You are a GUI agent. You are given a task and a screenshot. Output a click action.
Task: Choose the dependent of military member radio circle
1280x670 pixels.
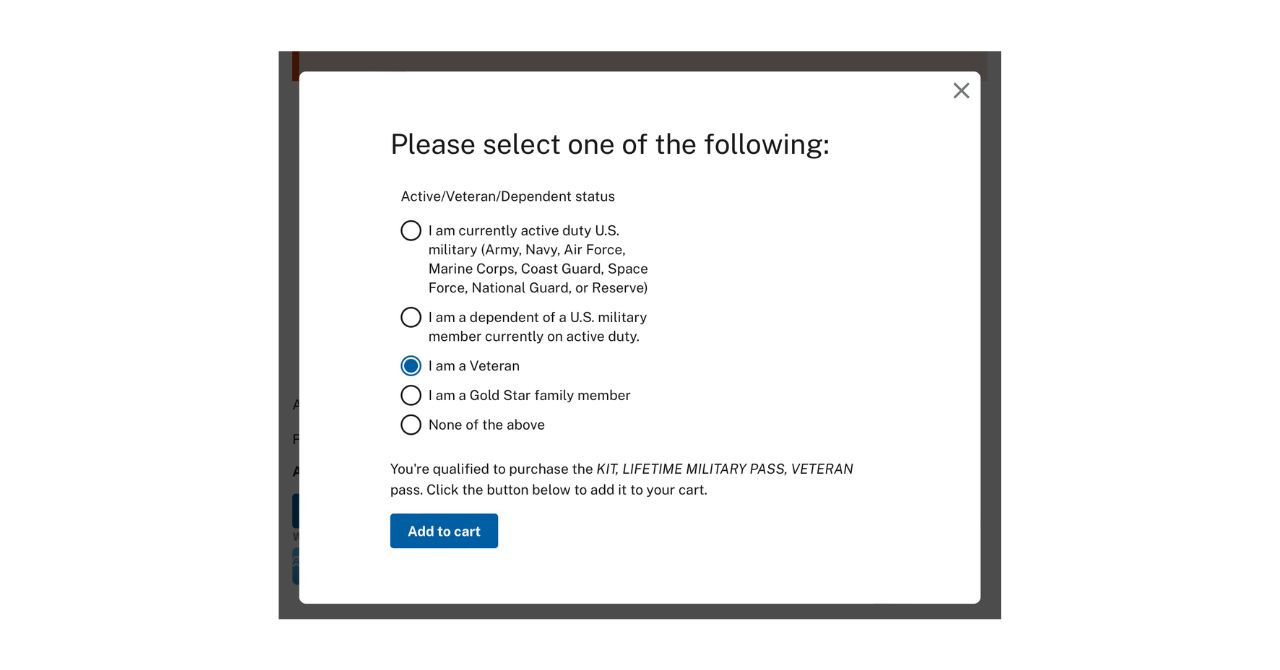coord(411,317)
